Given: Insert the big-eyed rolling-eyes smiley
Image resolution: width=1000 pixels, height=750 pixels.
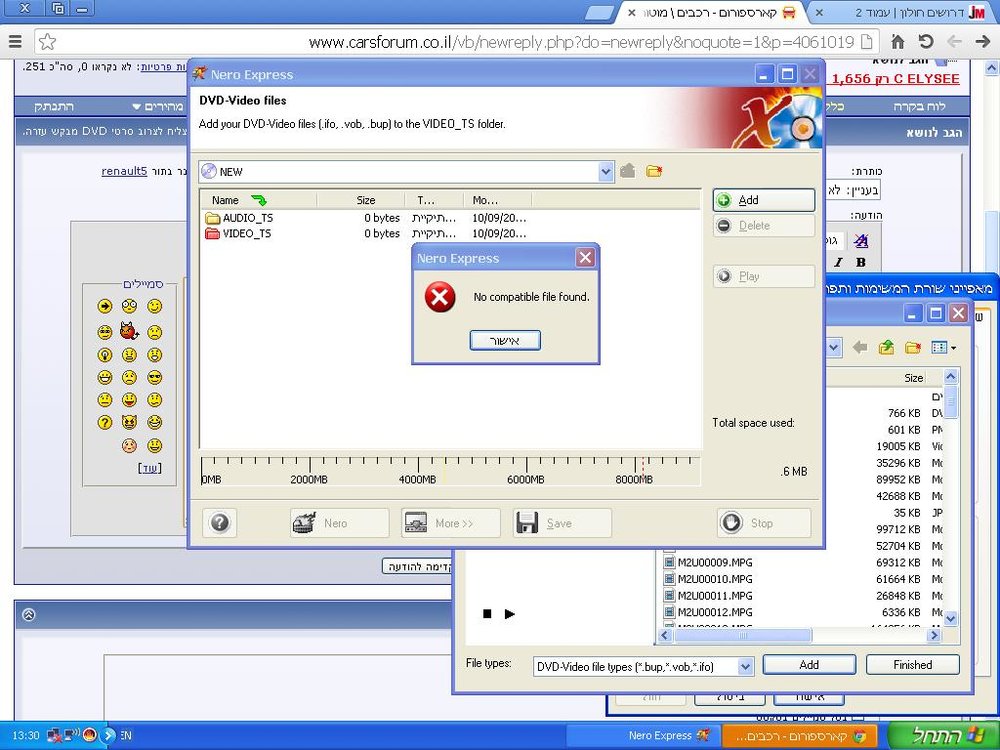Looking at the screenshot, I should point(129,306).
